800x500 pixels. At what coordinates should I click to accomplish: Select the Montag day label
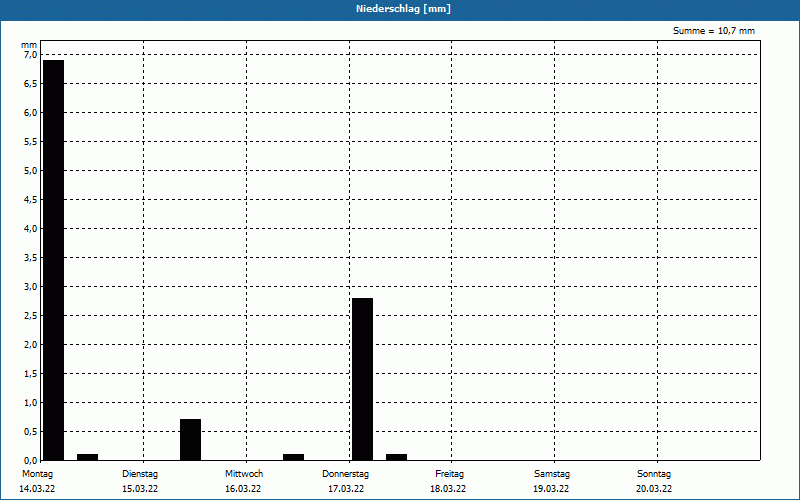[x=37, y=474]
